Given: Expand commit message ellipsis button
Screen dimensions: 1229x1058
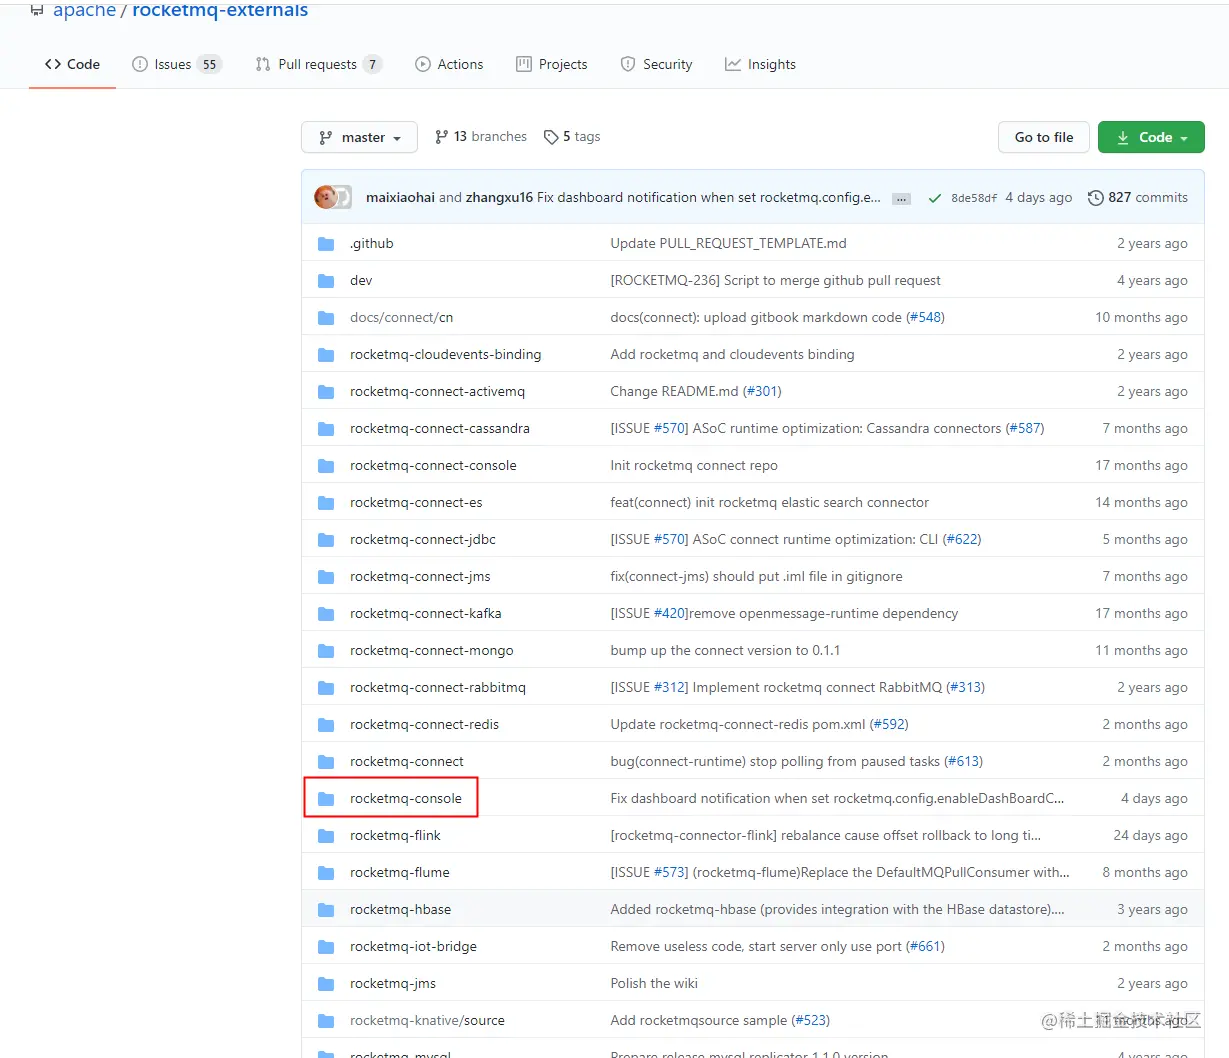Looking at the screenshot, I should 901,199.
